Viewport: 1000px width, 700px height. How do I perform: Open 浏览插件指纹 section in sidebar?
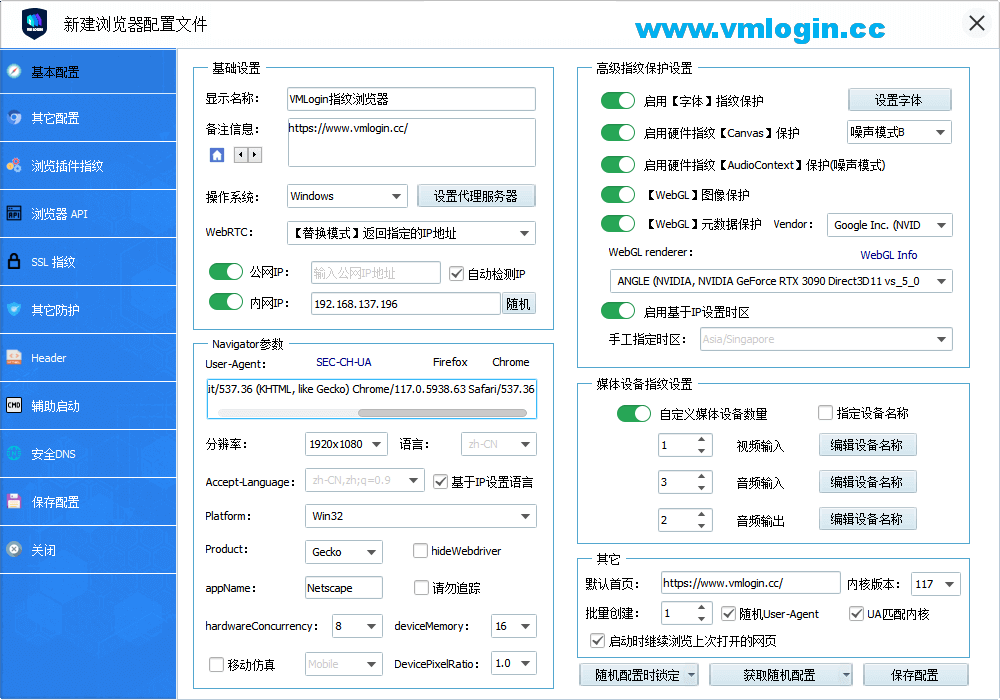tap(88, 166)
